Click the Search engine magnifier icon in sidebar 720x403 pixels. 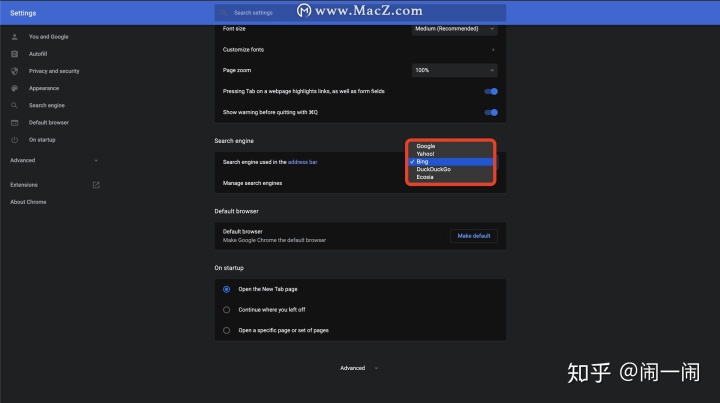[x=15, y=106]
